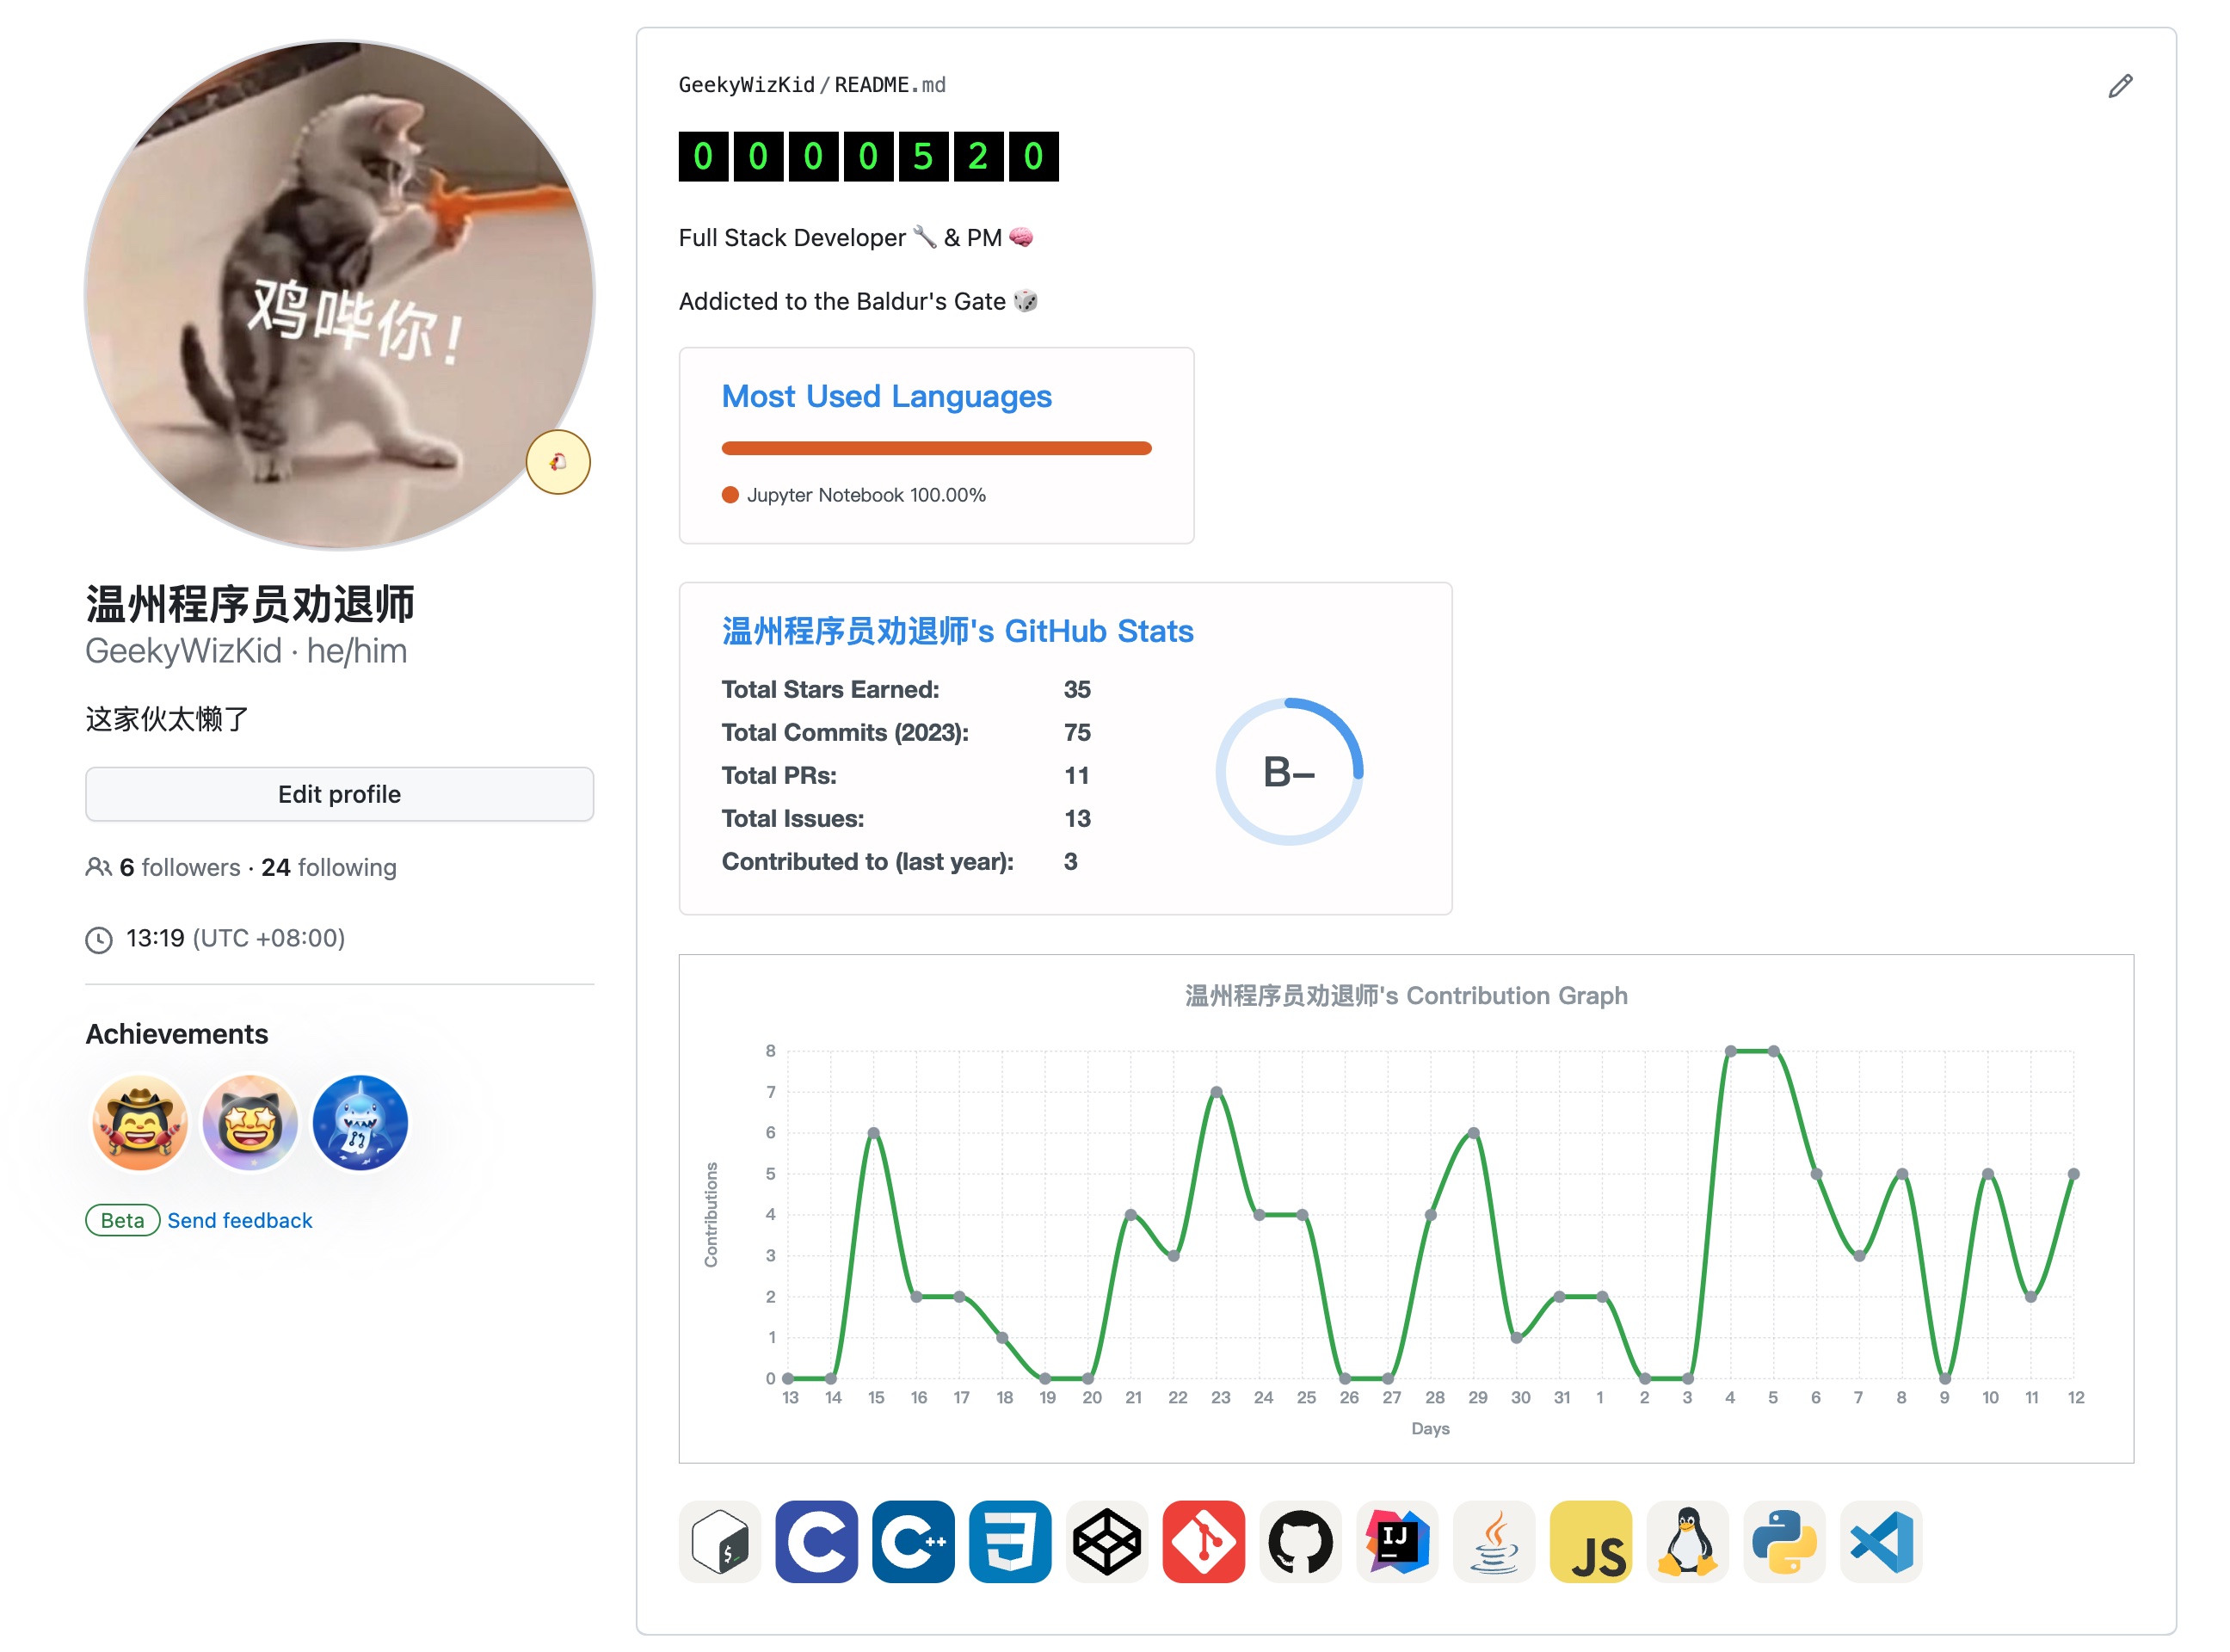Open the Send feedback link
The width and height of the screenshot is (2230, 1652).
(x=240, y=1220)
